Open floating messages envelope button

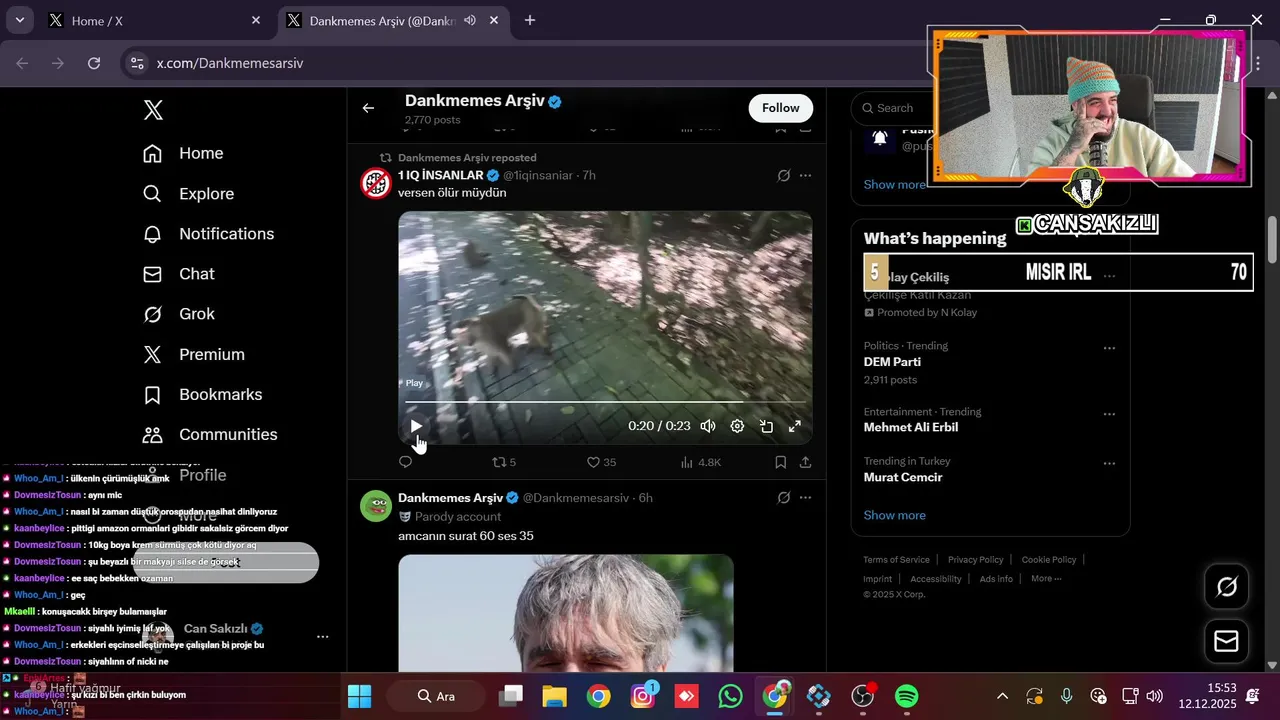coord(1227,641)
